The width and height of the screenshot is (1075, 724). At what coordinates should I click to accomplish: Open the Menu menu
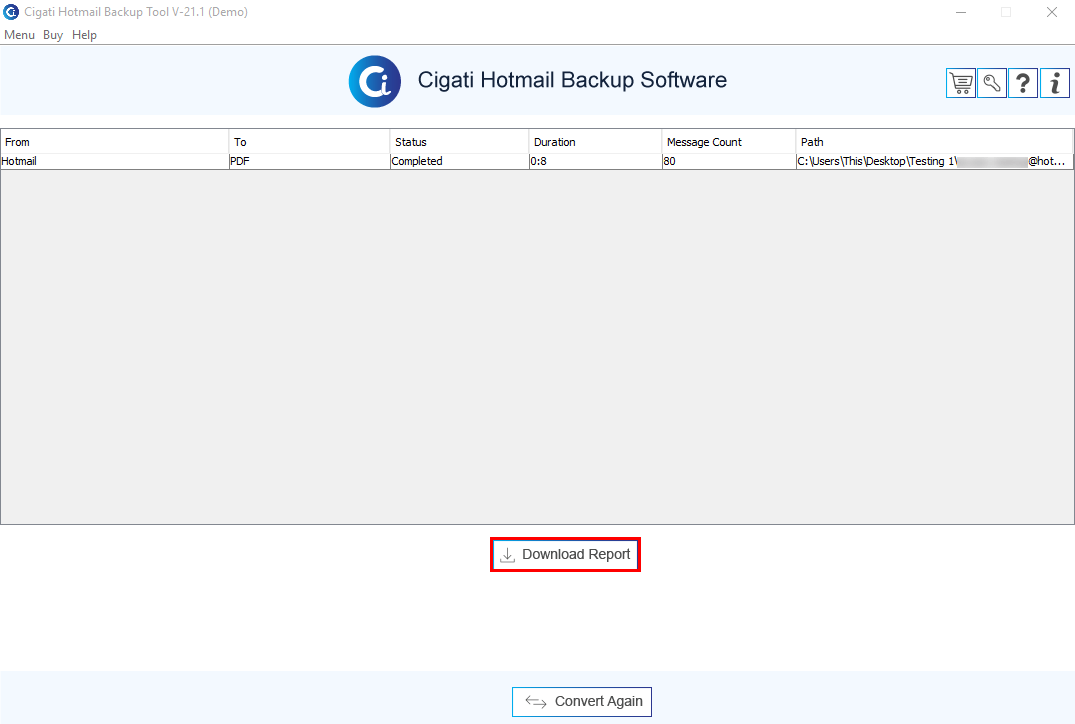[x=19, y=35]
